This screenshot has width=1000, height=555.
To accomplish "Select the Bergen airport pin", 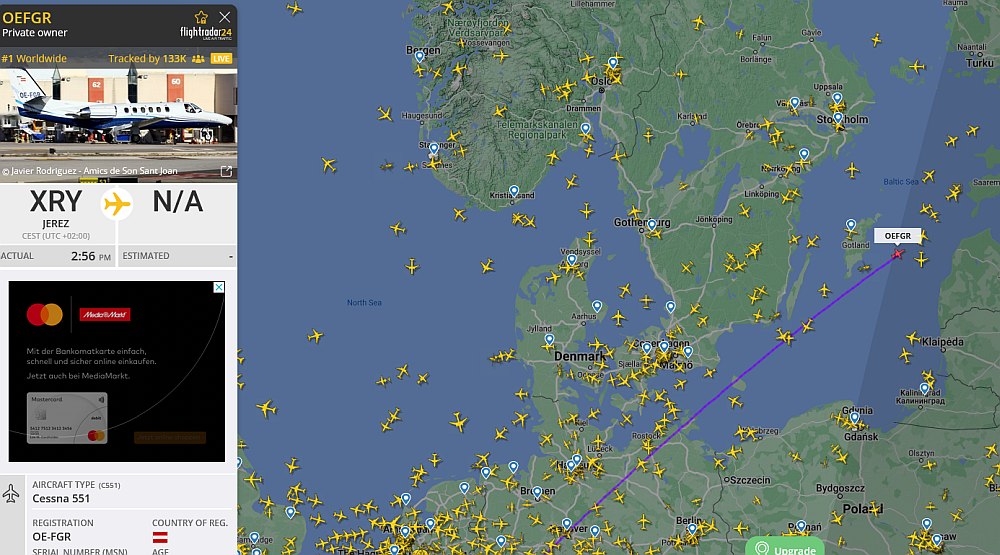I will point(420,57).
